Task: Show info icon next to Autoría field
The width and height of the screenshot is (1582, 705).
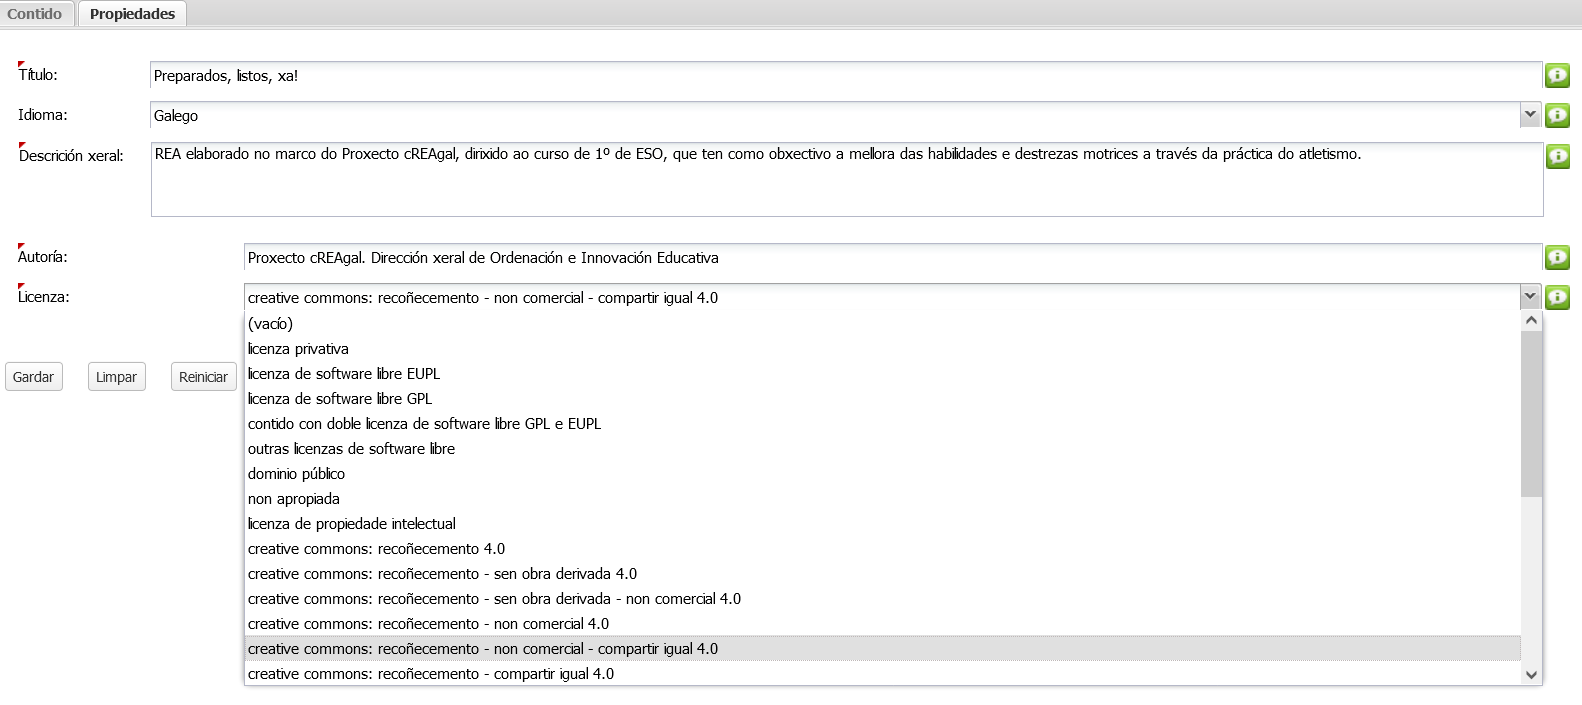Action: point(1557,257)
